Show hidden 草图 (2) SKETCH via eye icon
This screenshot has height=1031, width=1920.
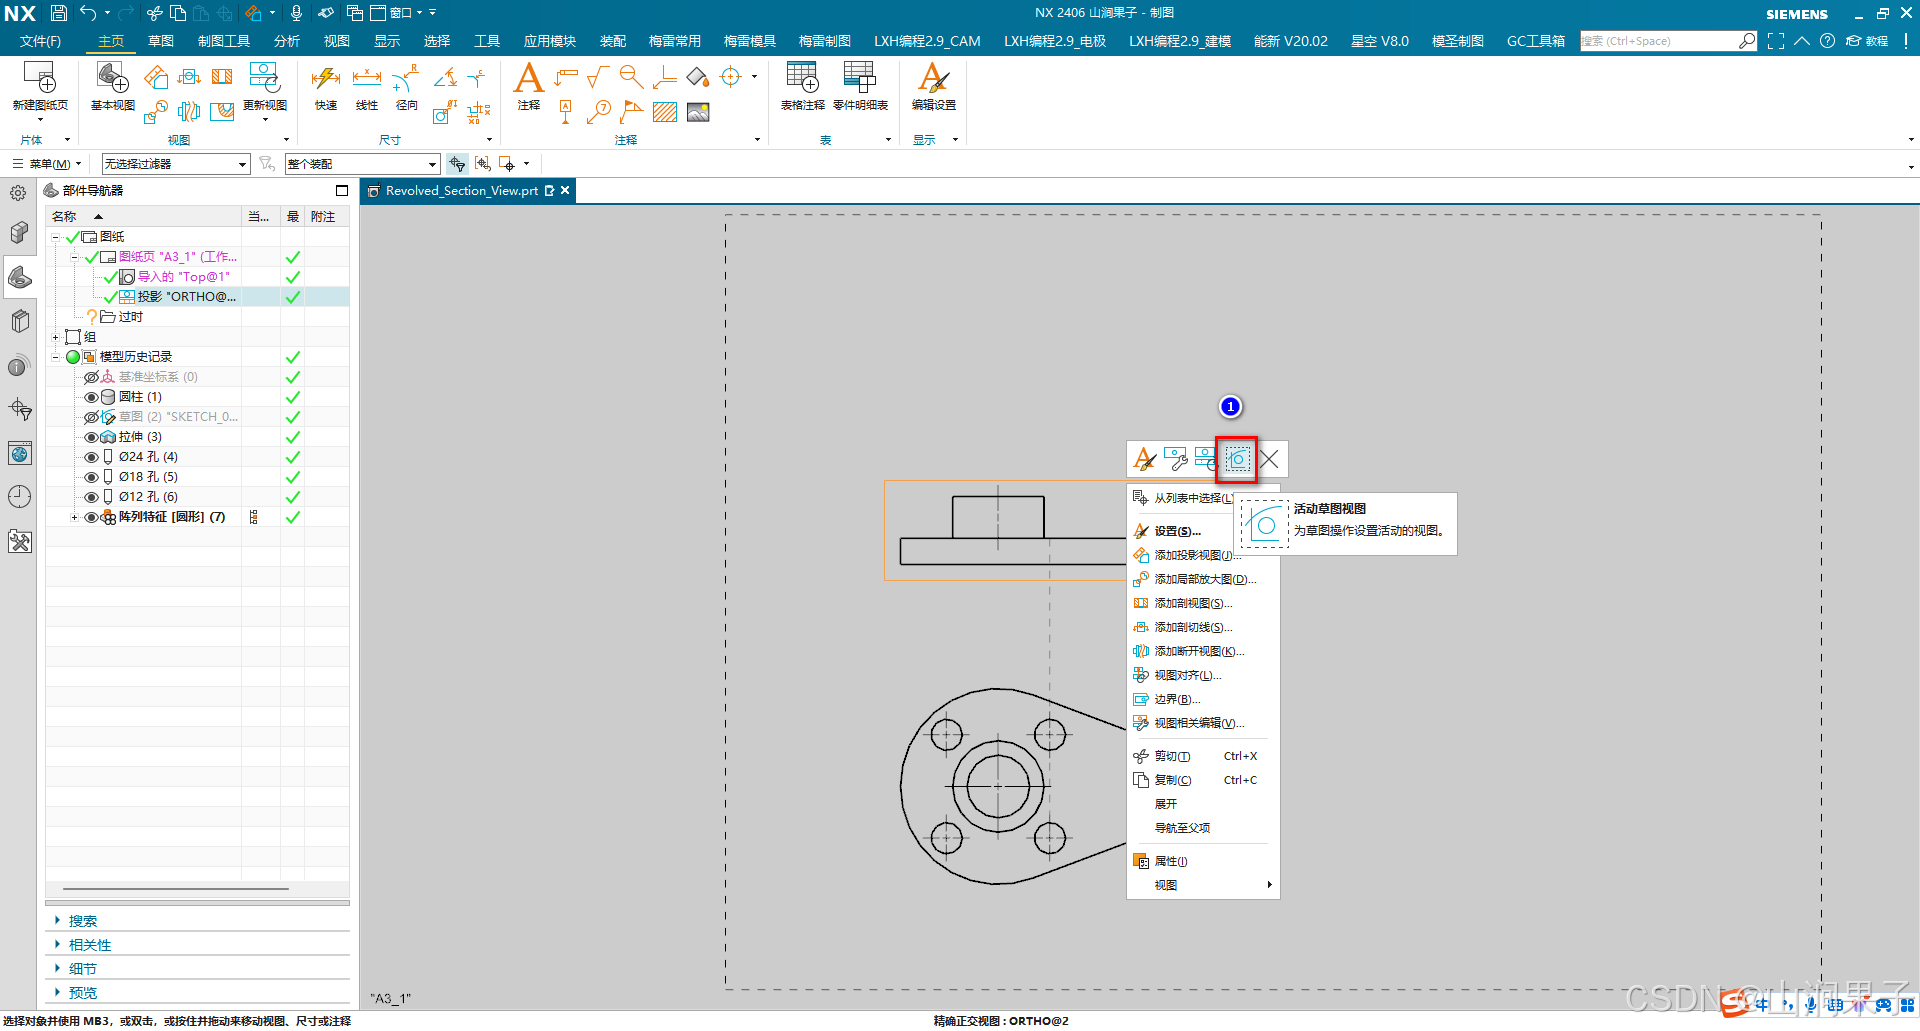coord(91,417)
